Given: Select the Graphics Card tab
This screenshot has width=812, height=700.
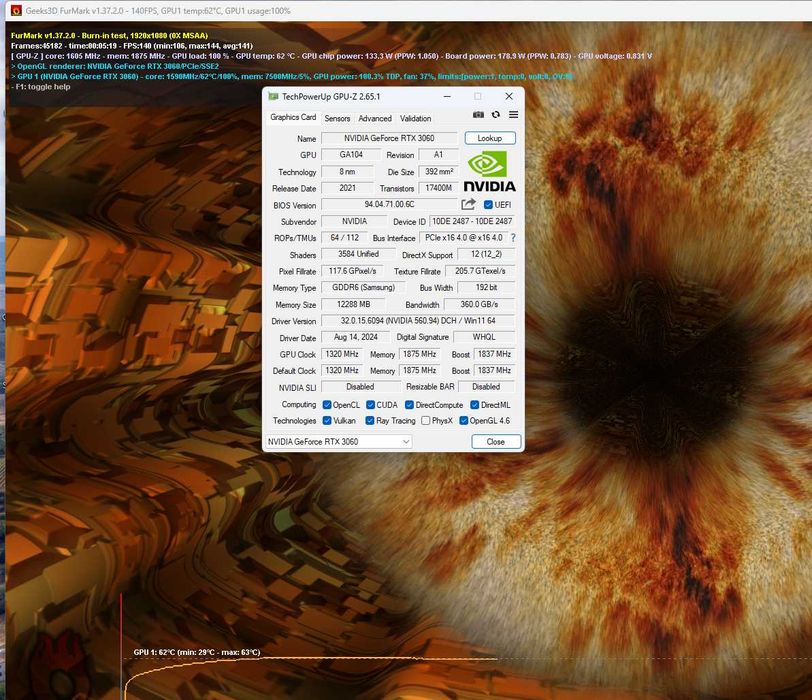Looking at the screenshot, I should tap(293, 118).
